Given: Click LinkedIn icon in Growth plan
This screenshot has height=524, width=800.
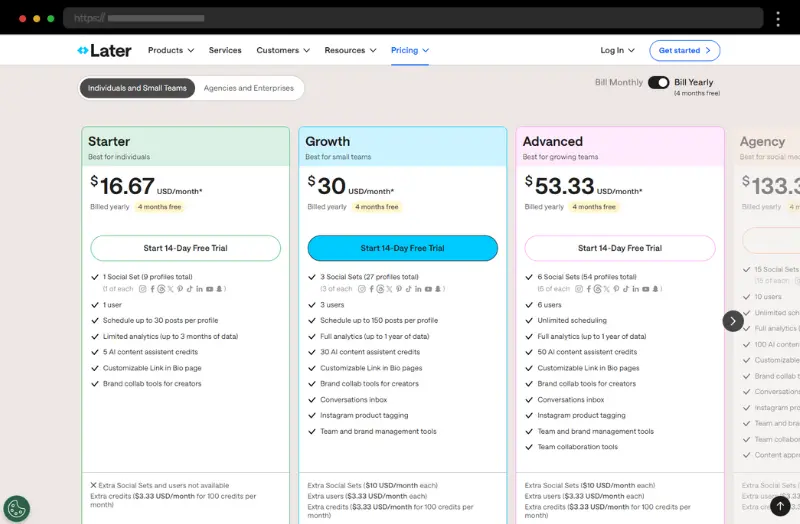Looking at the screenshot, I should click(x=418, y=289).
